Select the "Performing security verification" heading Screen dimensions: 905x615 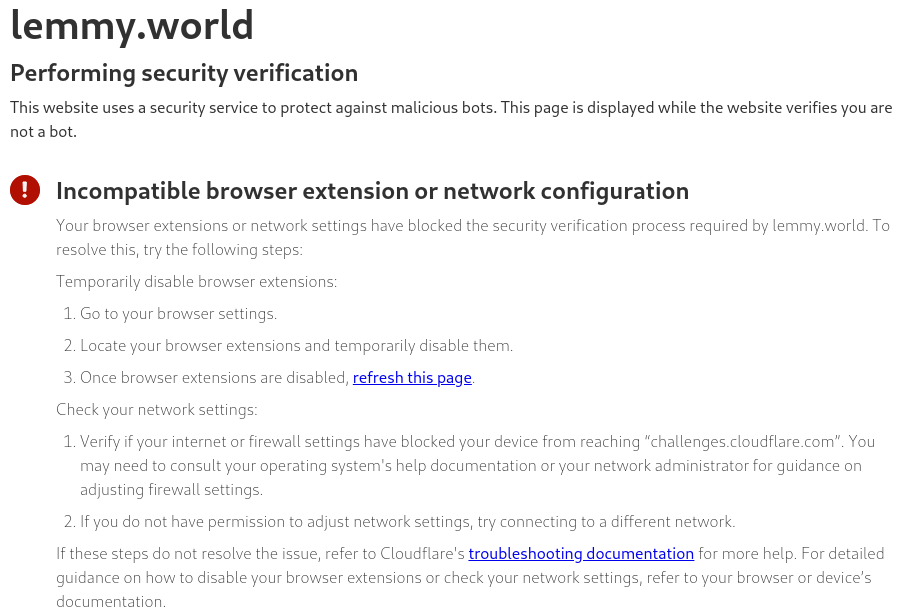[184, 73]
